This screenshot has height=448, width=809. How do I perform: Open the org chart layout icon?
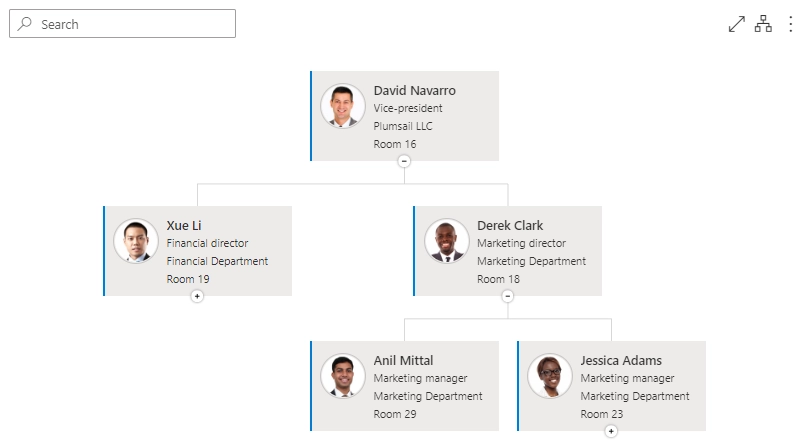click(763, 24)
